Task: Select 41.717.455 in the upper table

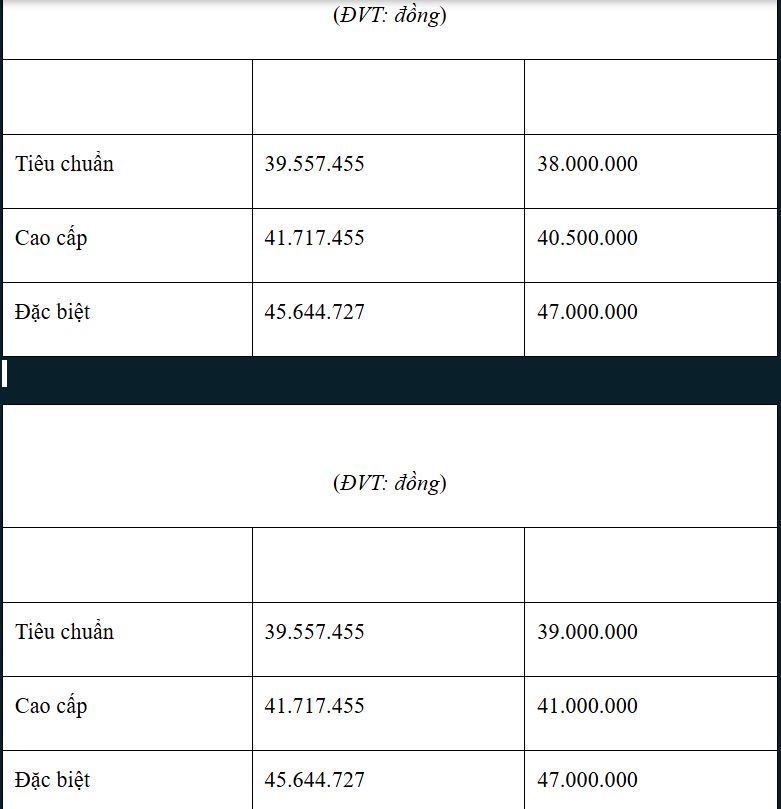Action: (314, 238)
